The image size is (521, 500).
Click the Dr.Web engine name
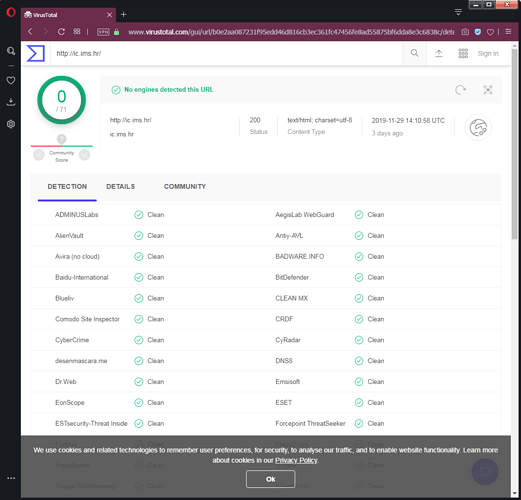click(x=66, y=382)
